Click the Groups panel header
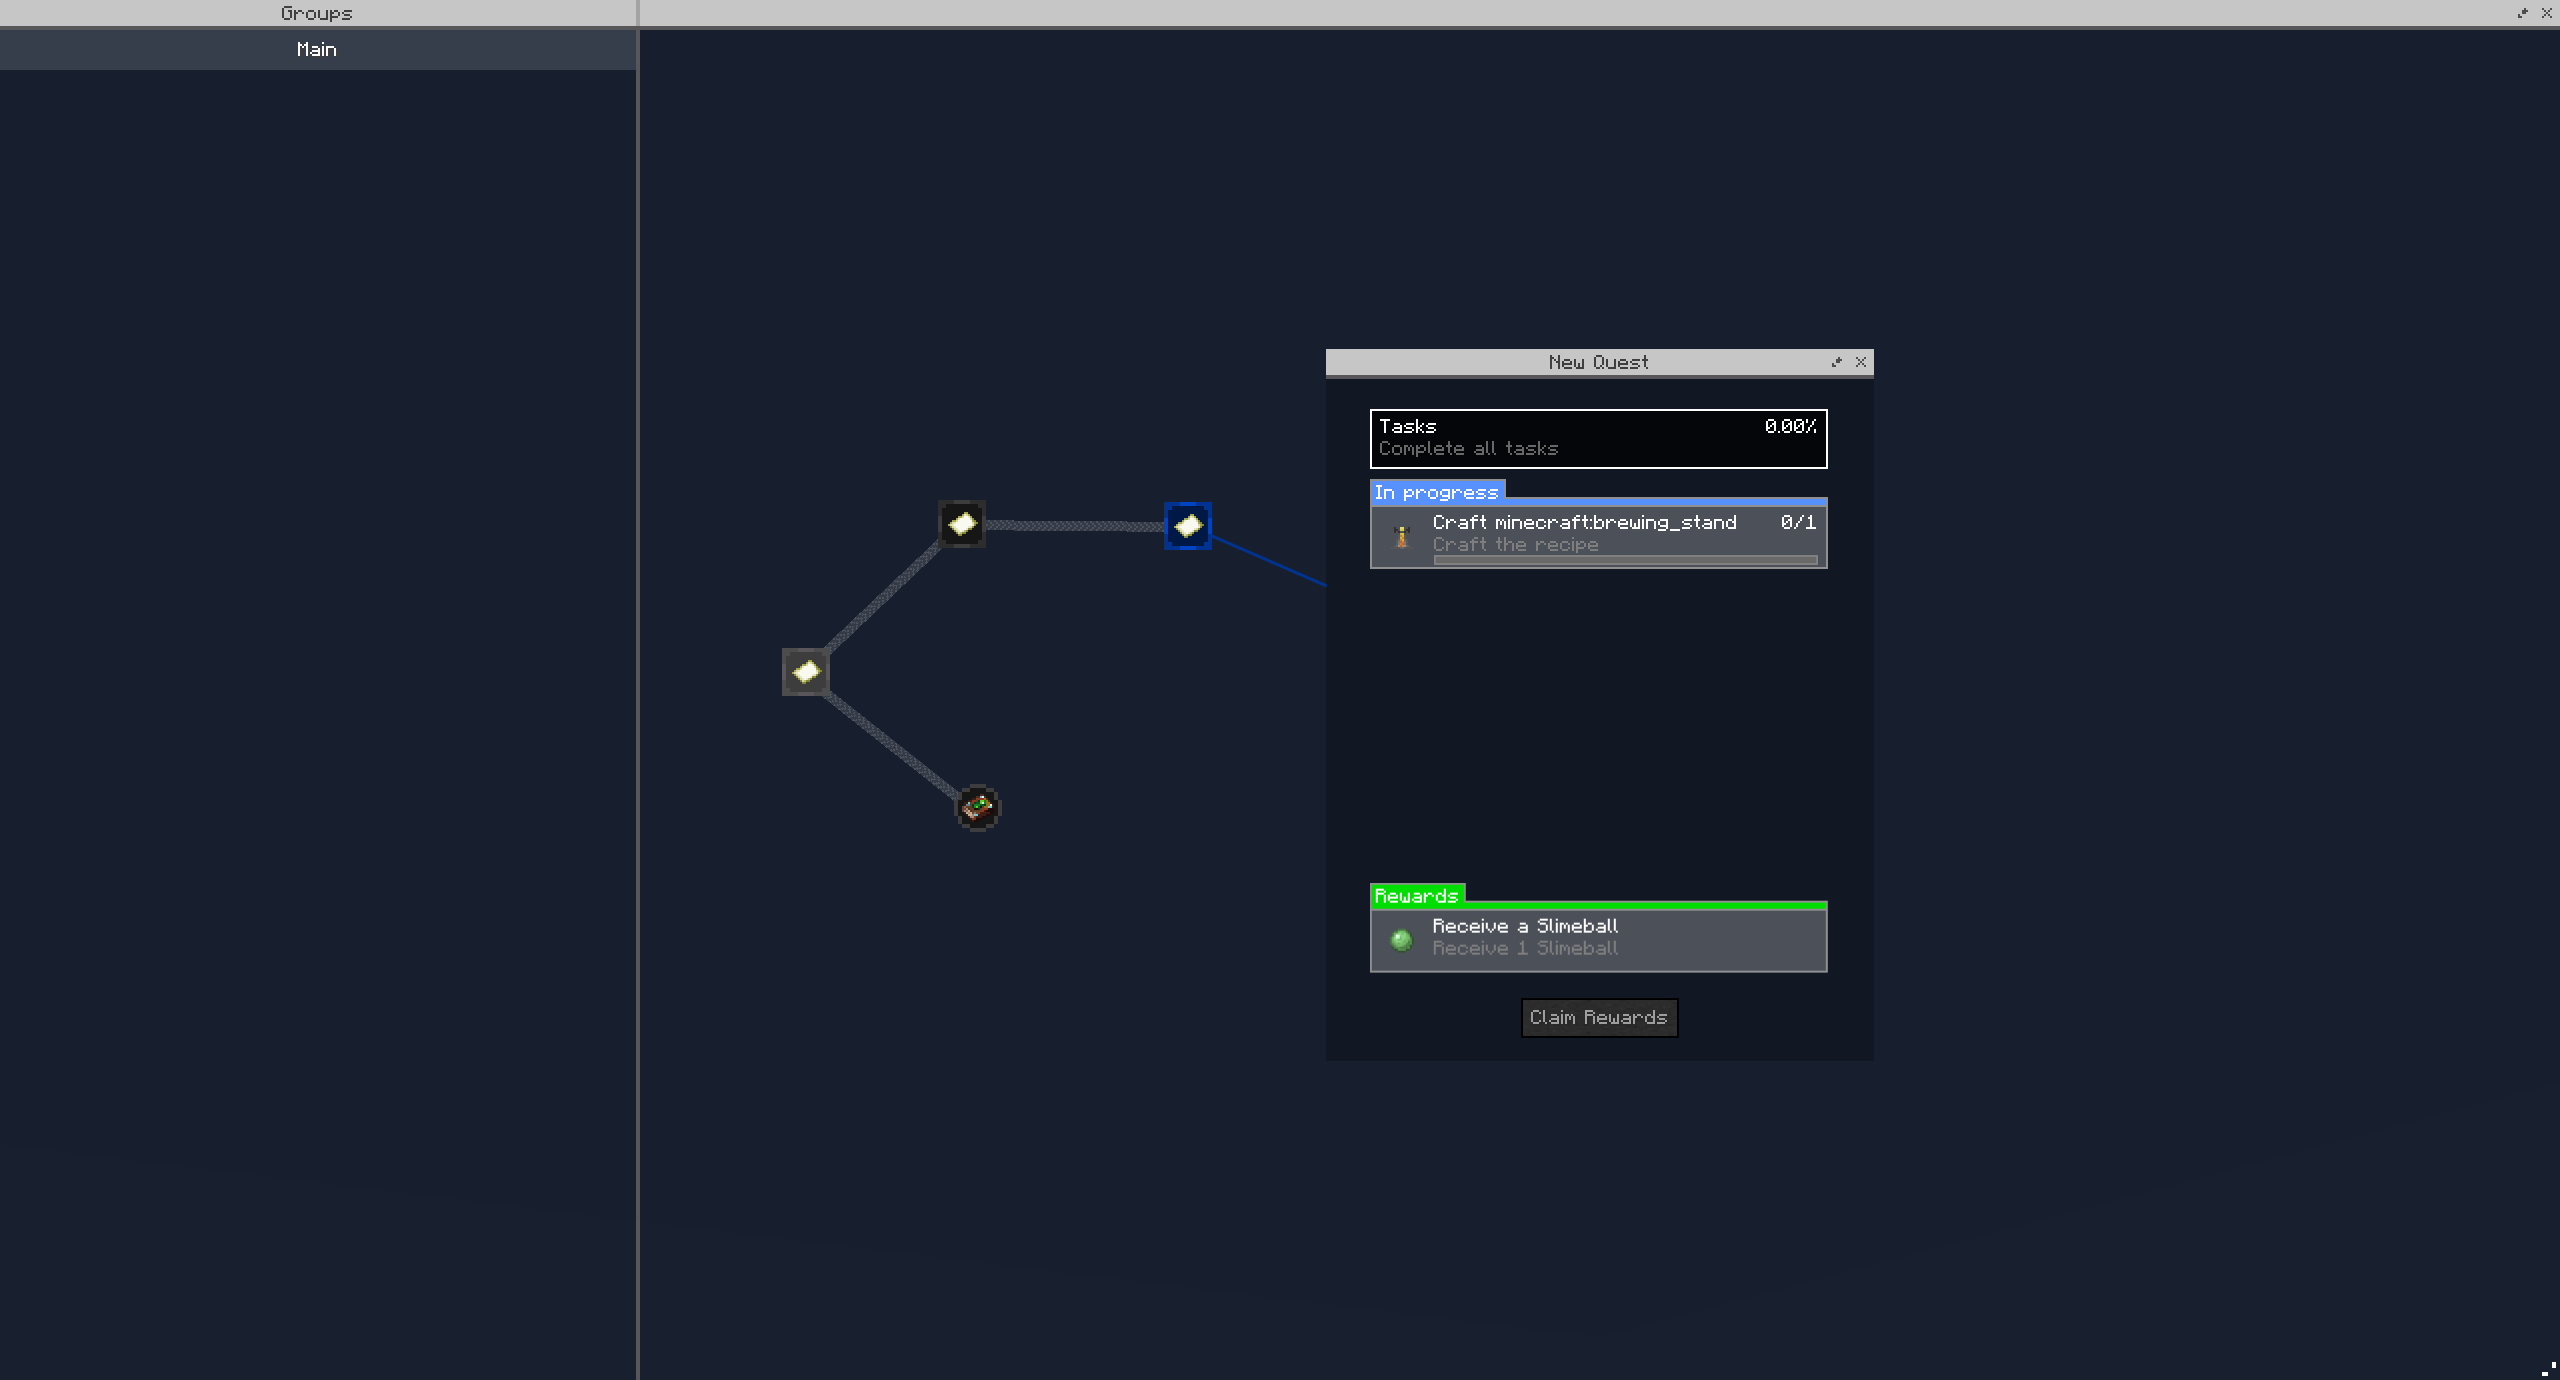The image size is (2560, 1380). tap(315, 12)
